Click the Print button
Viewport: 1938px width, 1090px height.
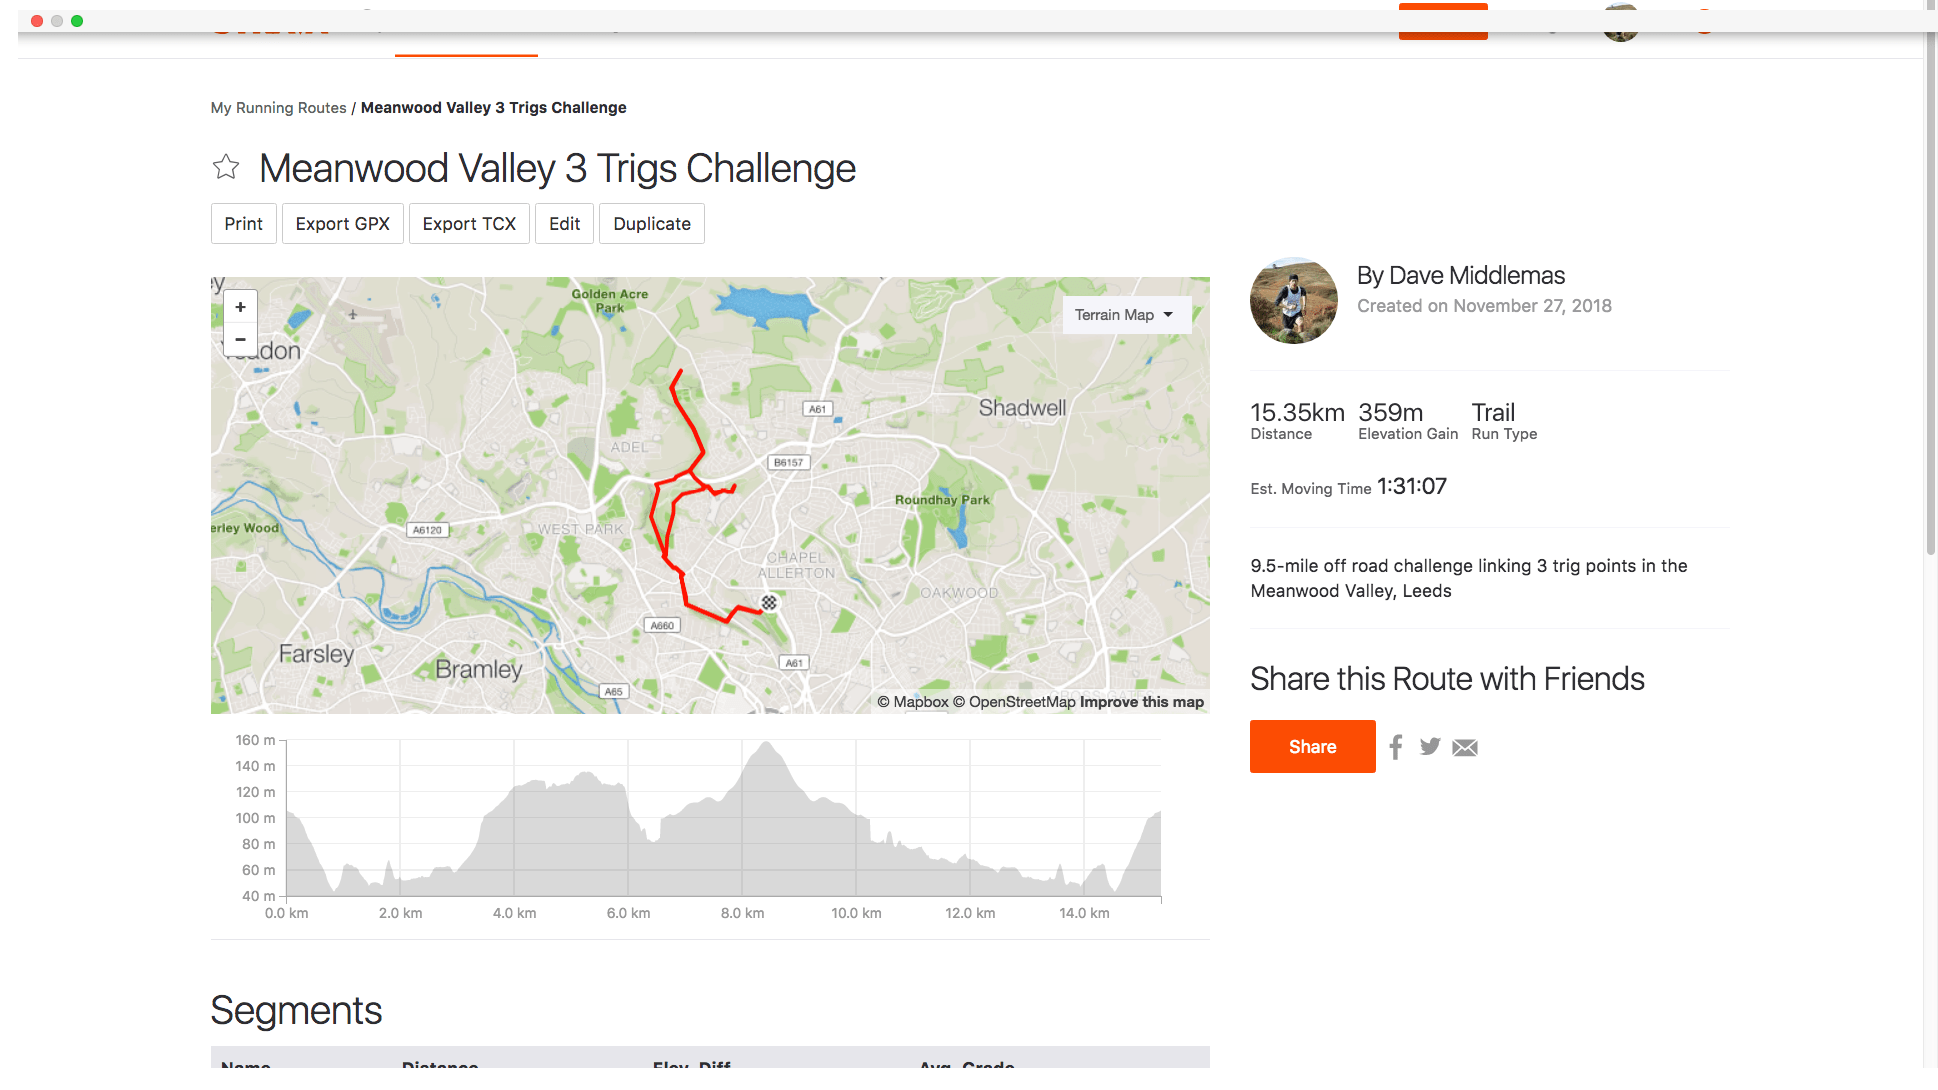244,224
